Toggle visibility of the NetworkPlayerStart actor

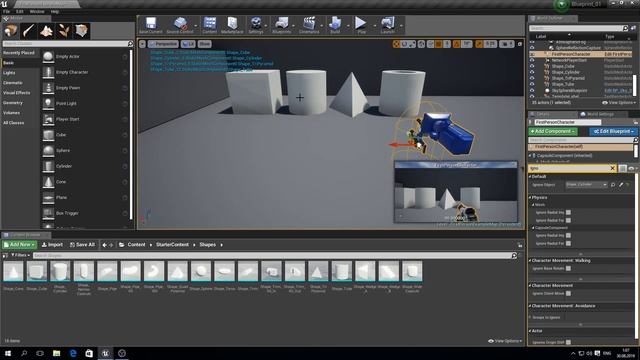point(532,60)
